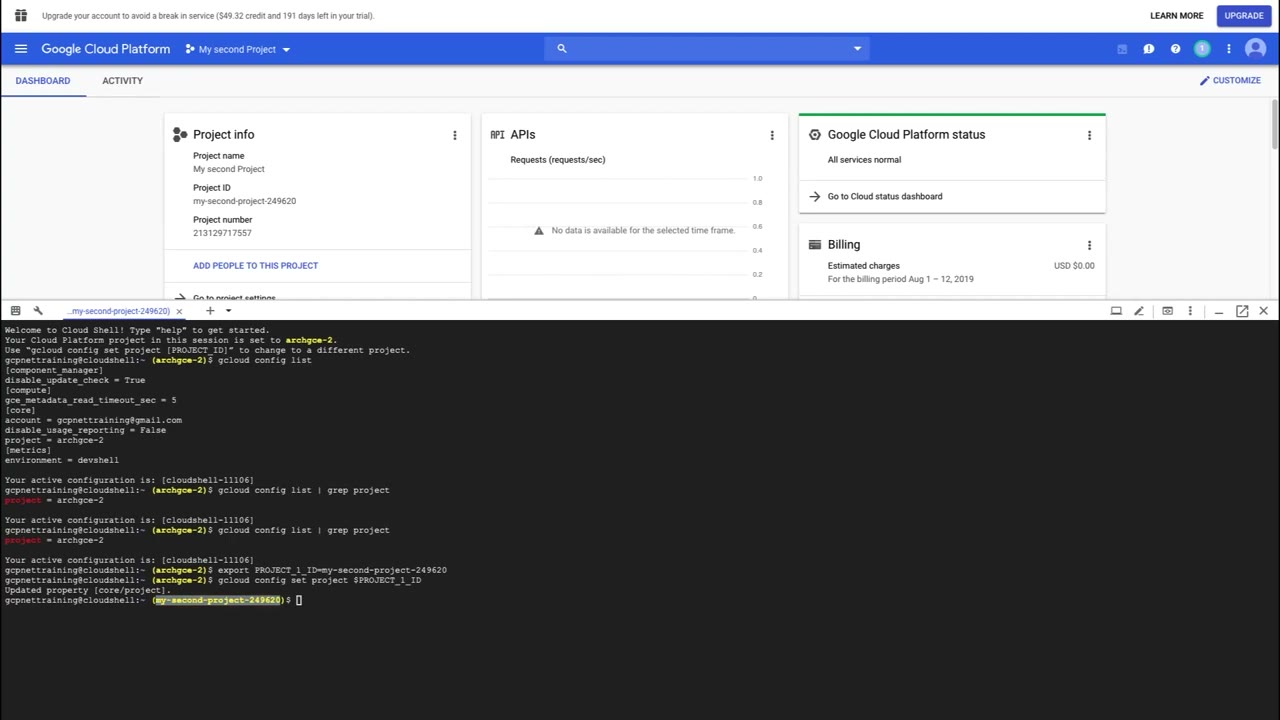Open the help question mark icon
This screenshot has width=1280, height=720.
click(1175, 49)
